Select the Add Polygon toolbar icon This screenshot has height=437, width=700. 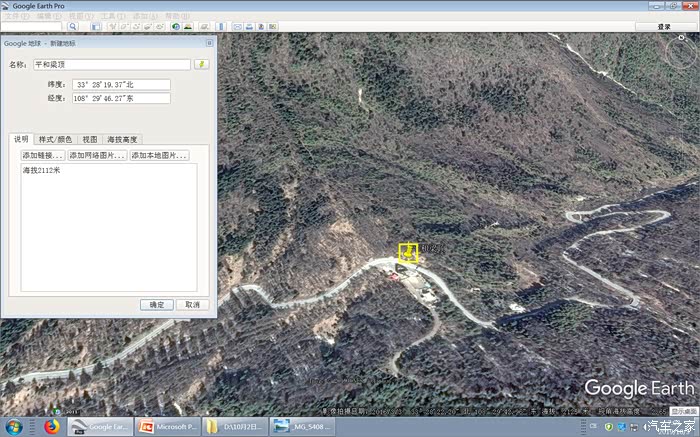pyautogui.click(x=125, y=26)
